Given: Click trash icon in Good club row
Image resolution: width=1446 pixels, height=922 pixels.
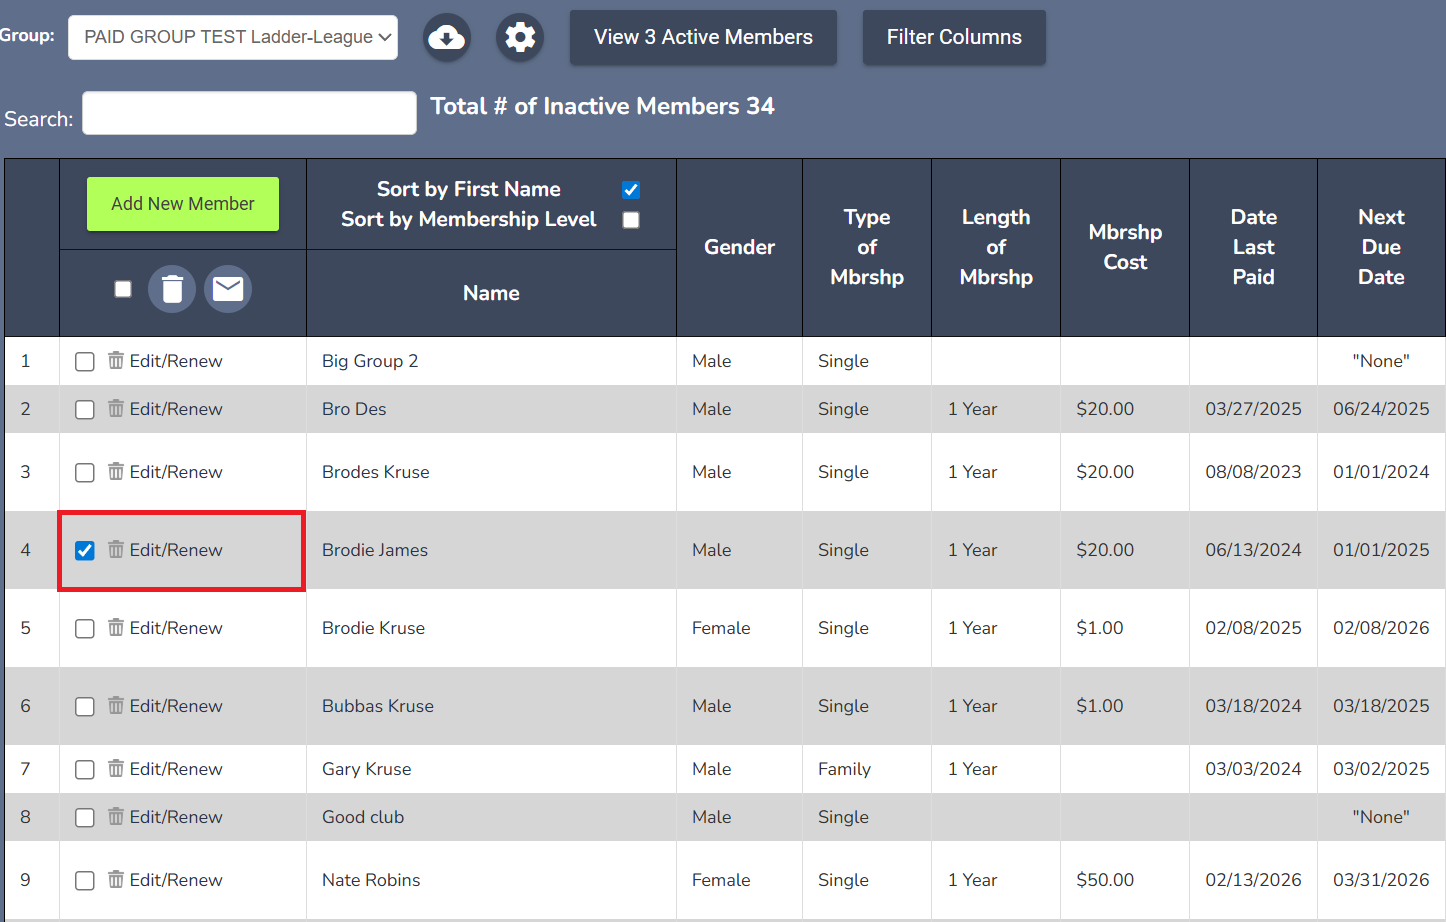Looking at the screenshot, I should point(116,816).
